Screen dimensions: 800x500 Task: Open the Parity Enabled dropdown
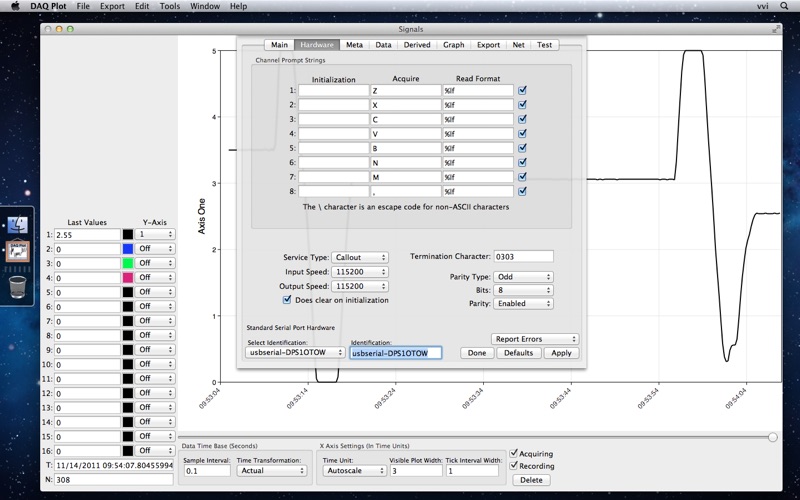(x=523, y=303)
